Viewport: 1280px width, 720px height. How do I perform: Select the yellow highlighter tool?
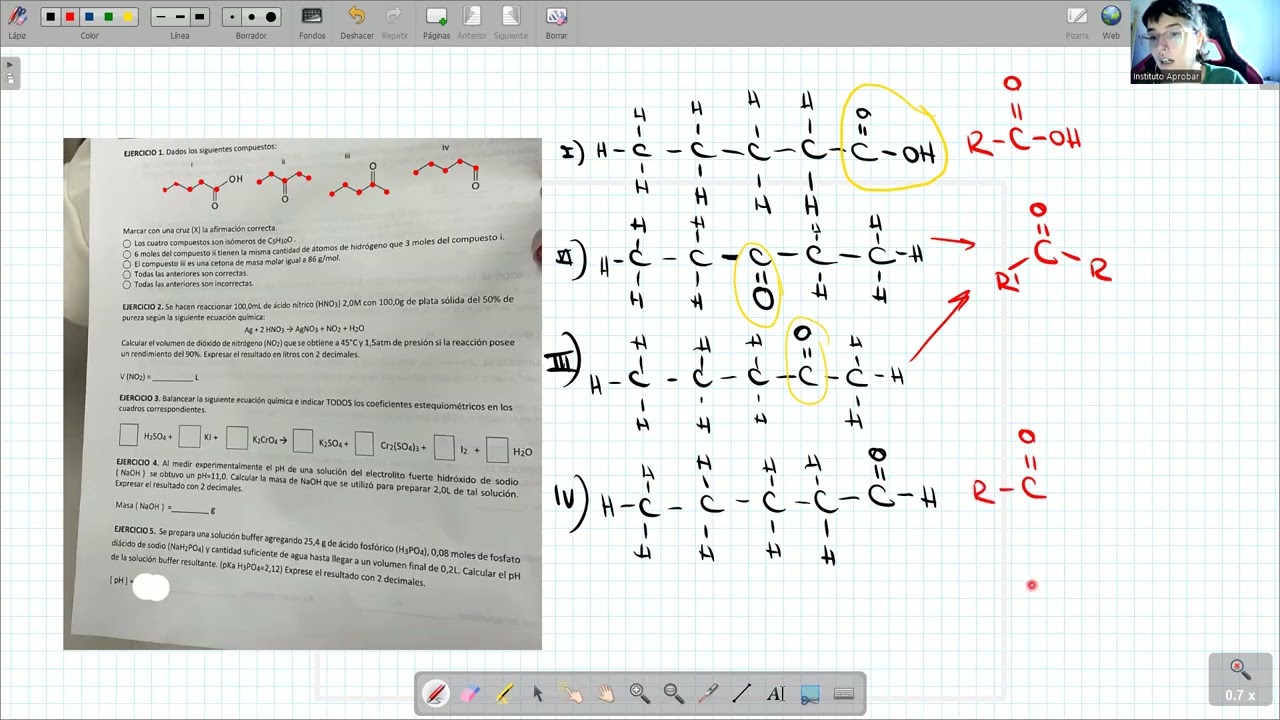click(x=504, y=693)
